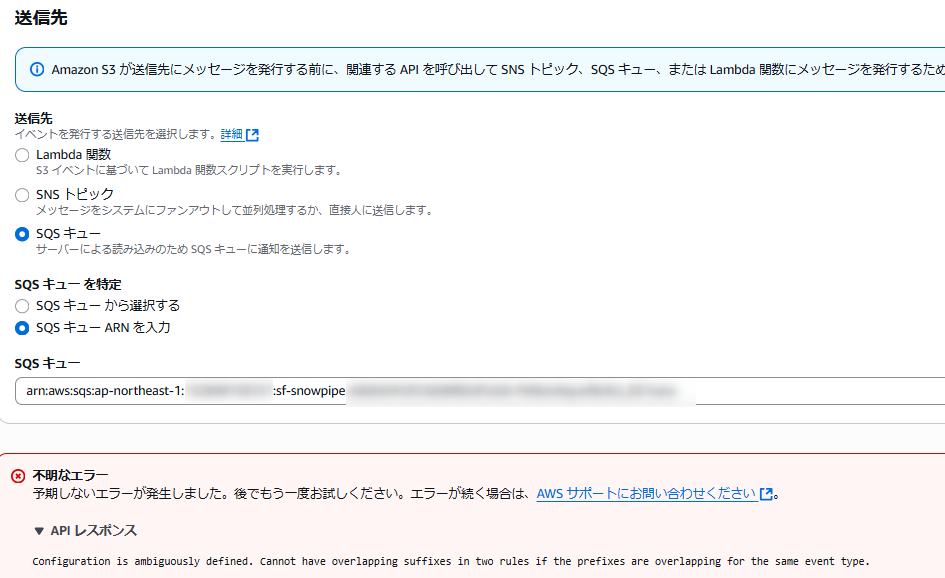This screenshot has height=578, width=945.
Task: Select the SNS トピック radio button
Action: [x=22, y=195]
